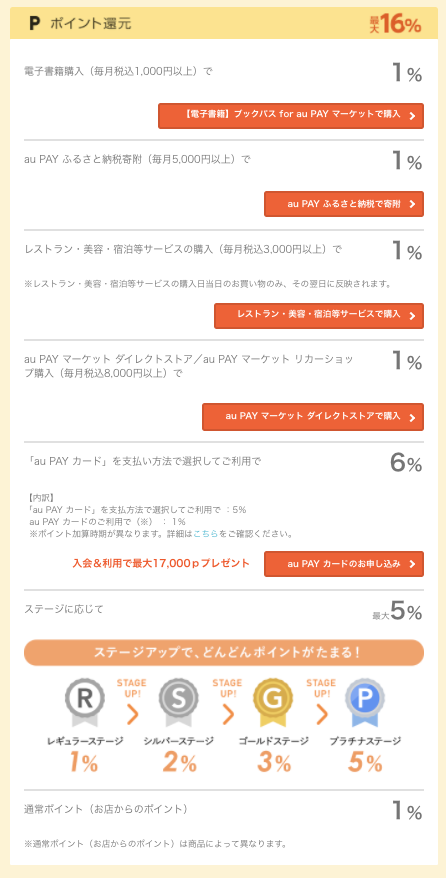The height and width of the screenshot is (878, 446).
Task: Click the 入会＆利用で最大17,000pプレゼント text
Action: pyautogui.click(x=161, y=563)
